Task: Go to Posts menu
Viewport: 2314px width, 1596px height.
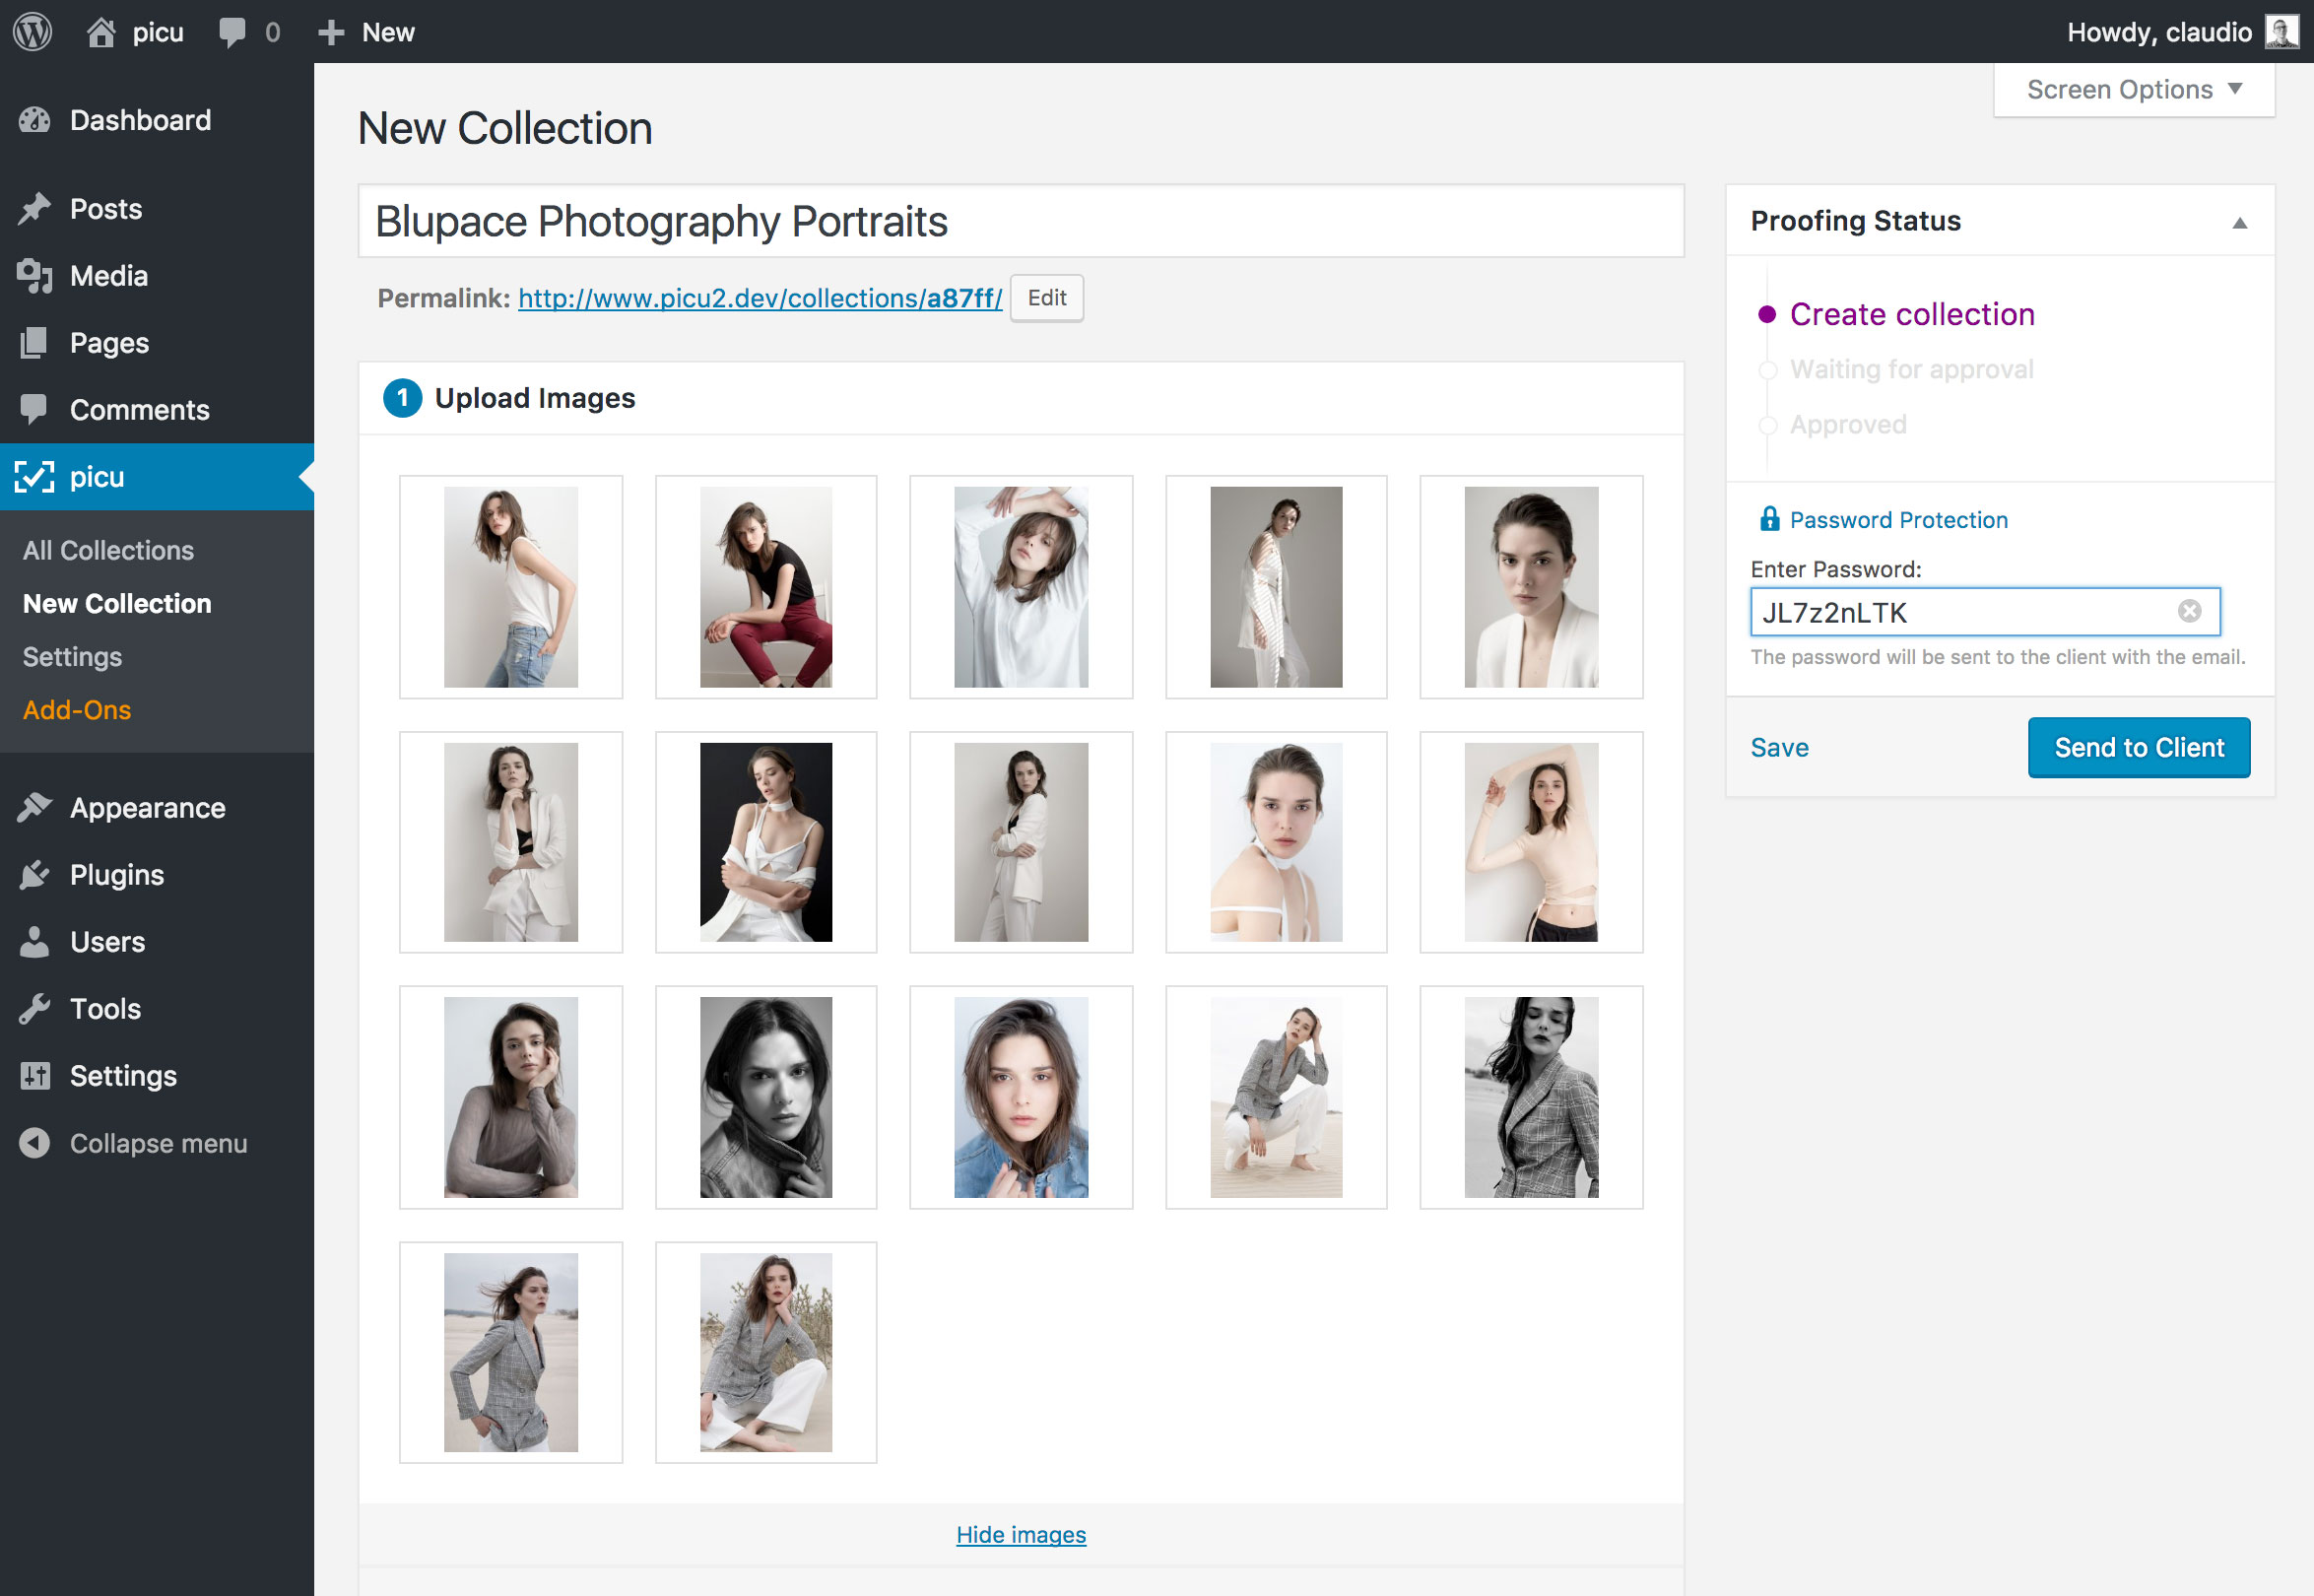Action: coord(157,208)
